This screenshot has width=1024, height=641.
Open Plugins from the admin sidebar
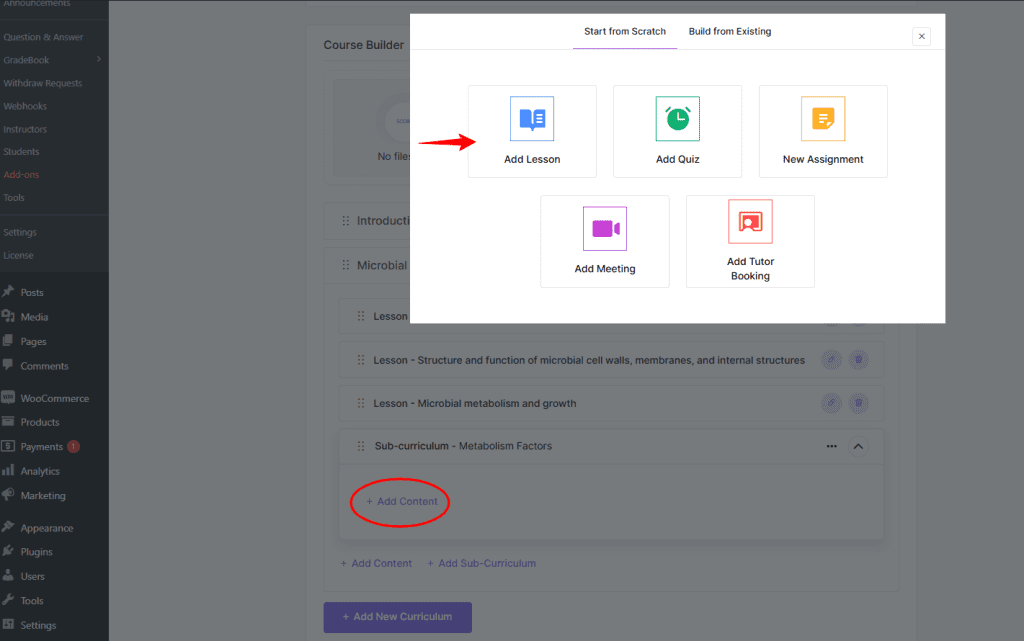pos(37,552)
